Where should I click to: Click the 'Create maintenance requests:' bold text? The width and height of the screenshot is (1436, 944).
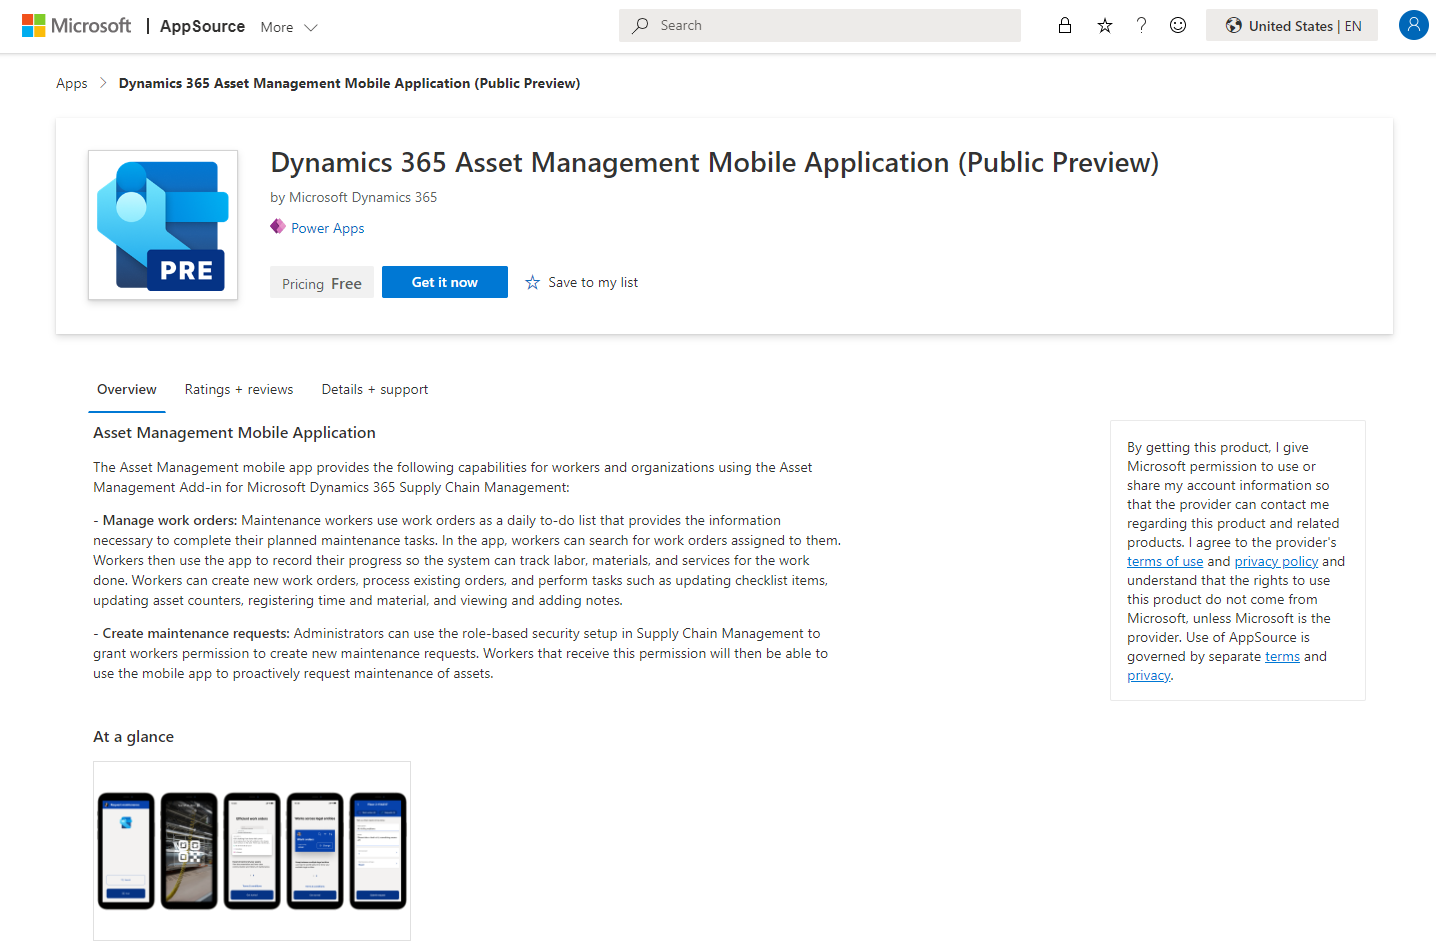[x=196, y=634]
